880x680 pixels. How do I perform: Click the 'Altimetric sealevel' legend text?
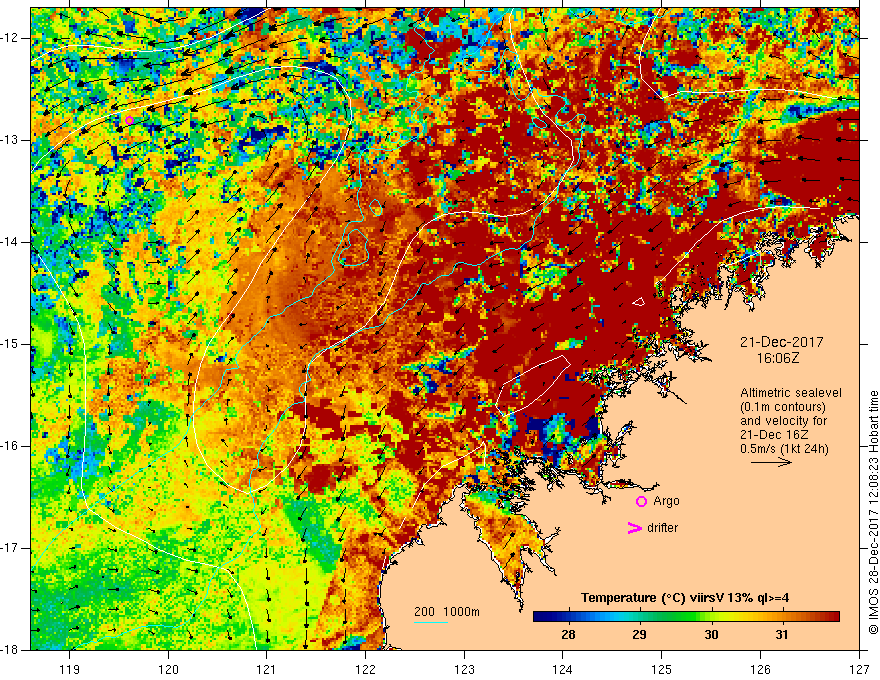click(x=791, y=393)
